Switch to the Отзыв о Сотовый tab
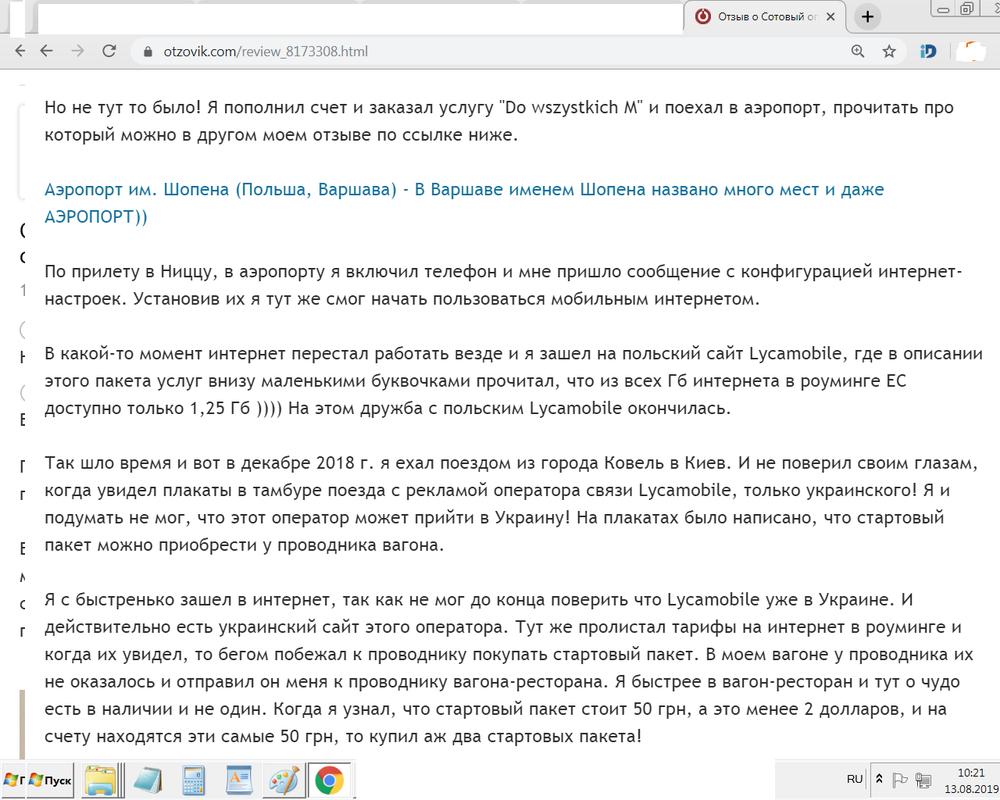Viewport: 1000px width, 800px height. pyautogui.click(x=765, y=17)
